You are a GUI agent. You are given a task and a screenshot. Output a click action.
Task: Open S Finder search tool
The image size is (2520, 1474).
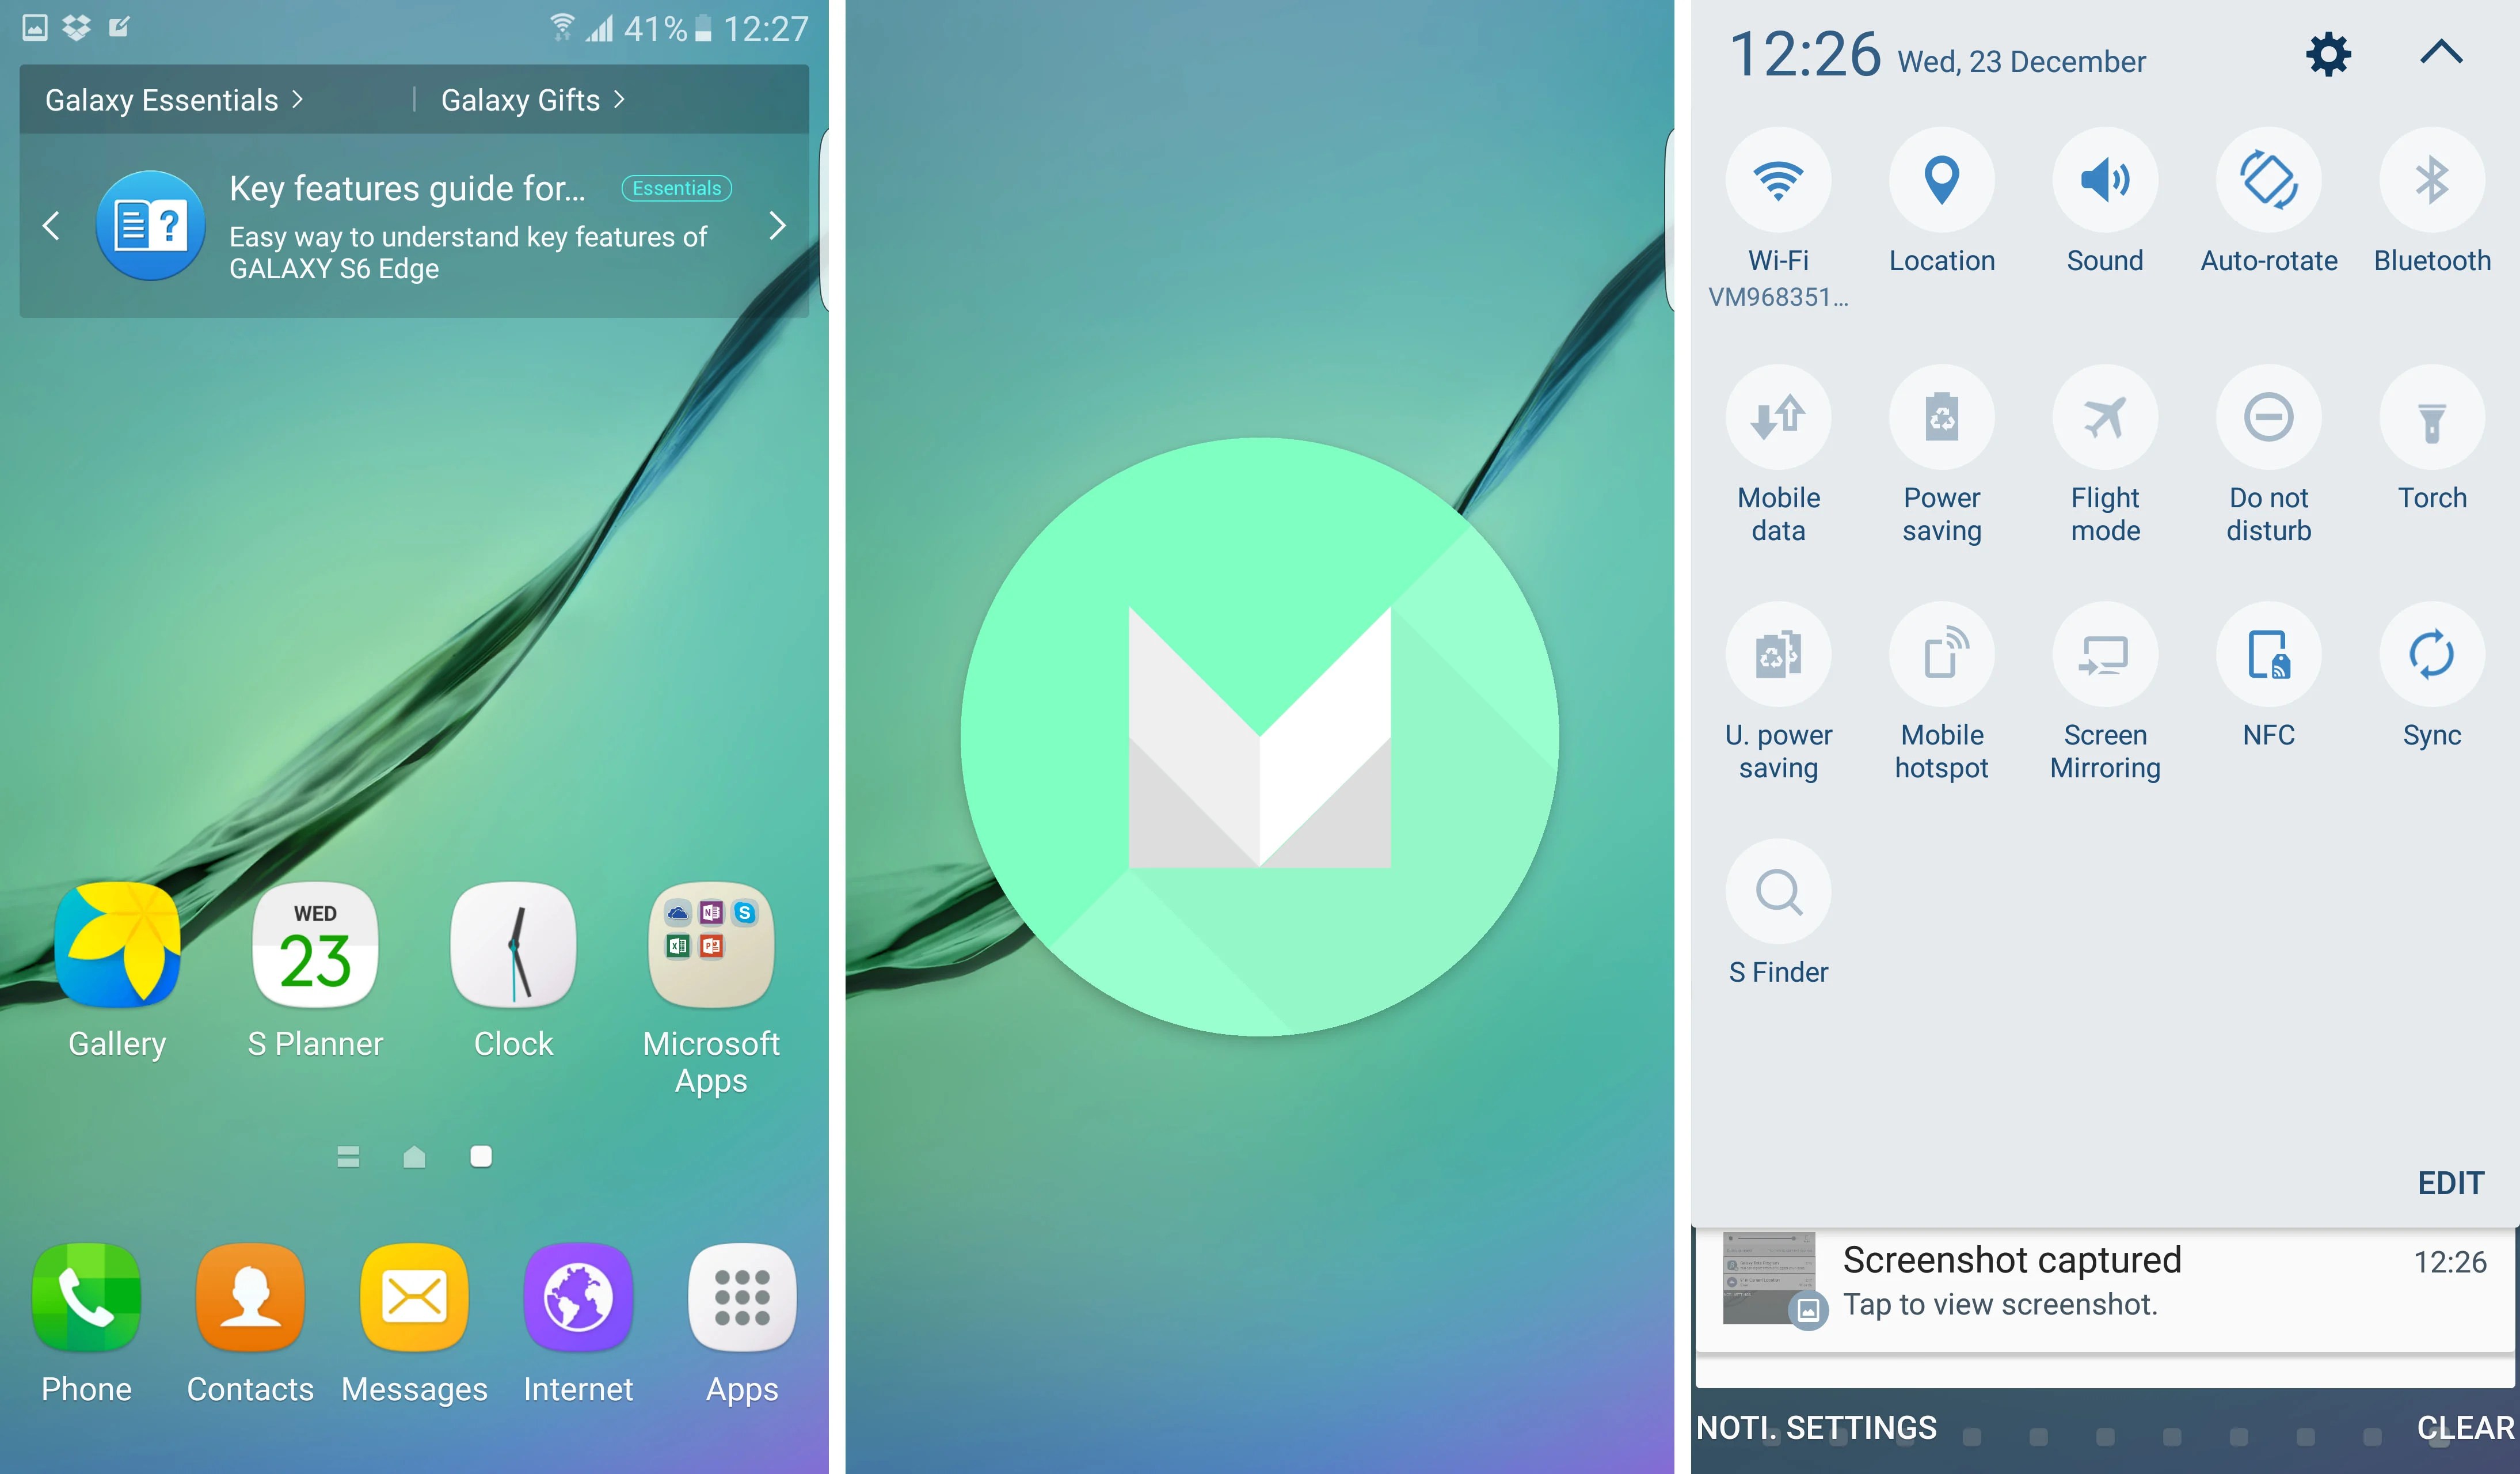(x=1778, y=895)
